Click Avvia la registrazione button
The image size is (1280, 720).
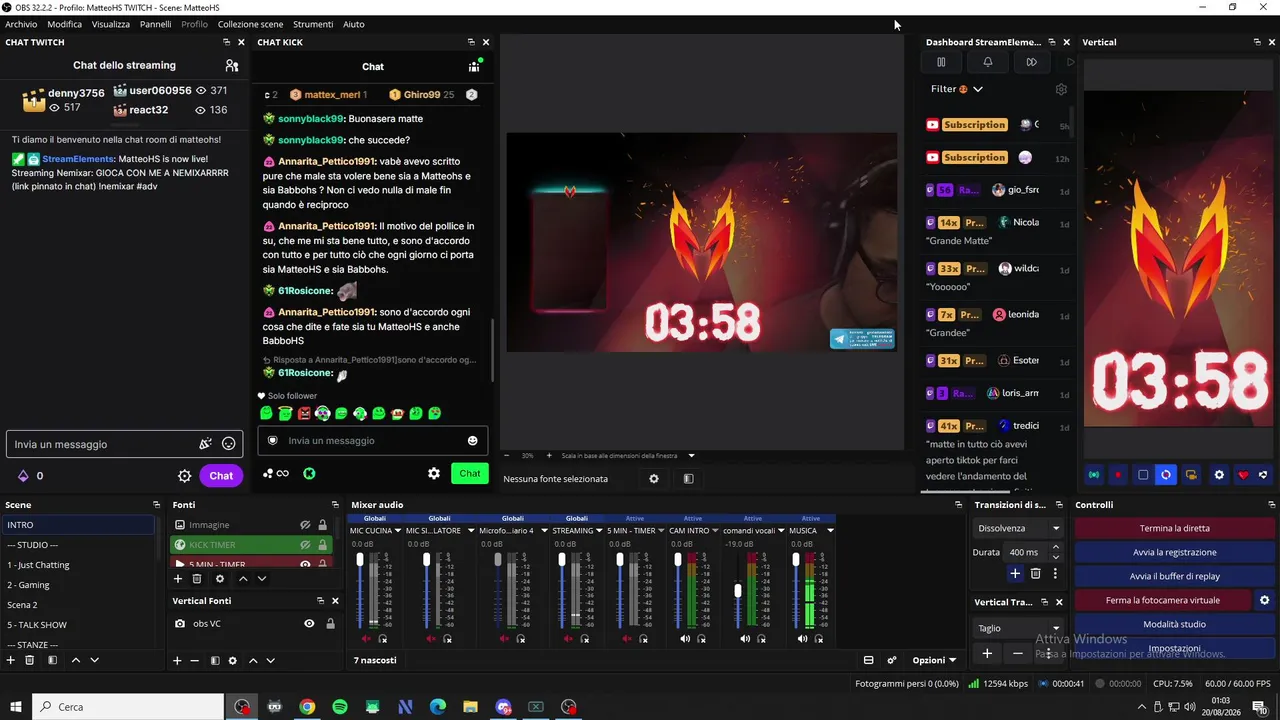(1175, 552)
